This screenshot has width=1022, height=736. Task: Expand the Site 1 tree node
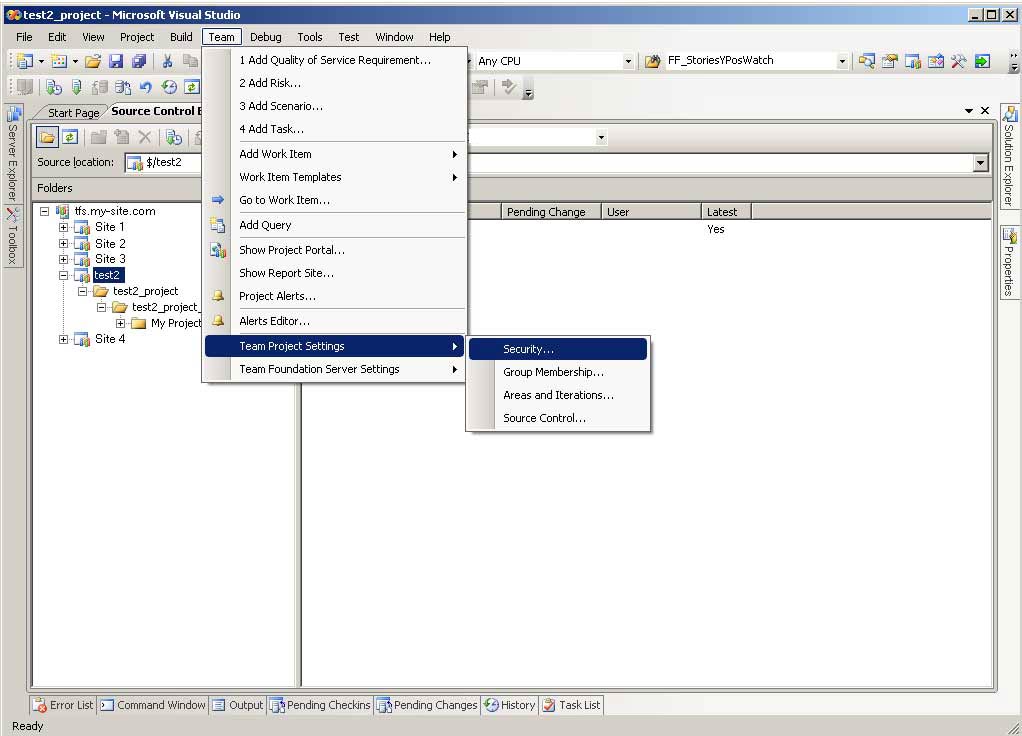tap(63, 228)
